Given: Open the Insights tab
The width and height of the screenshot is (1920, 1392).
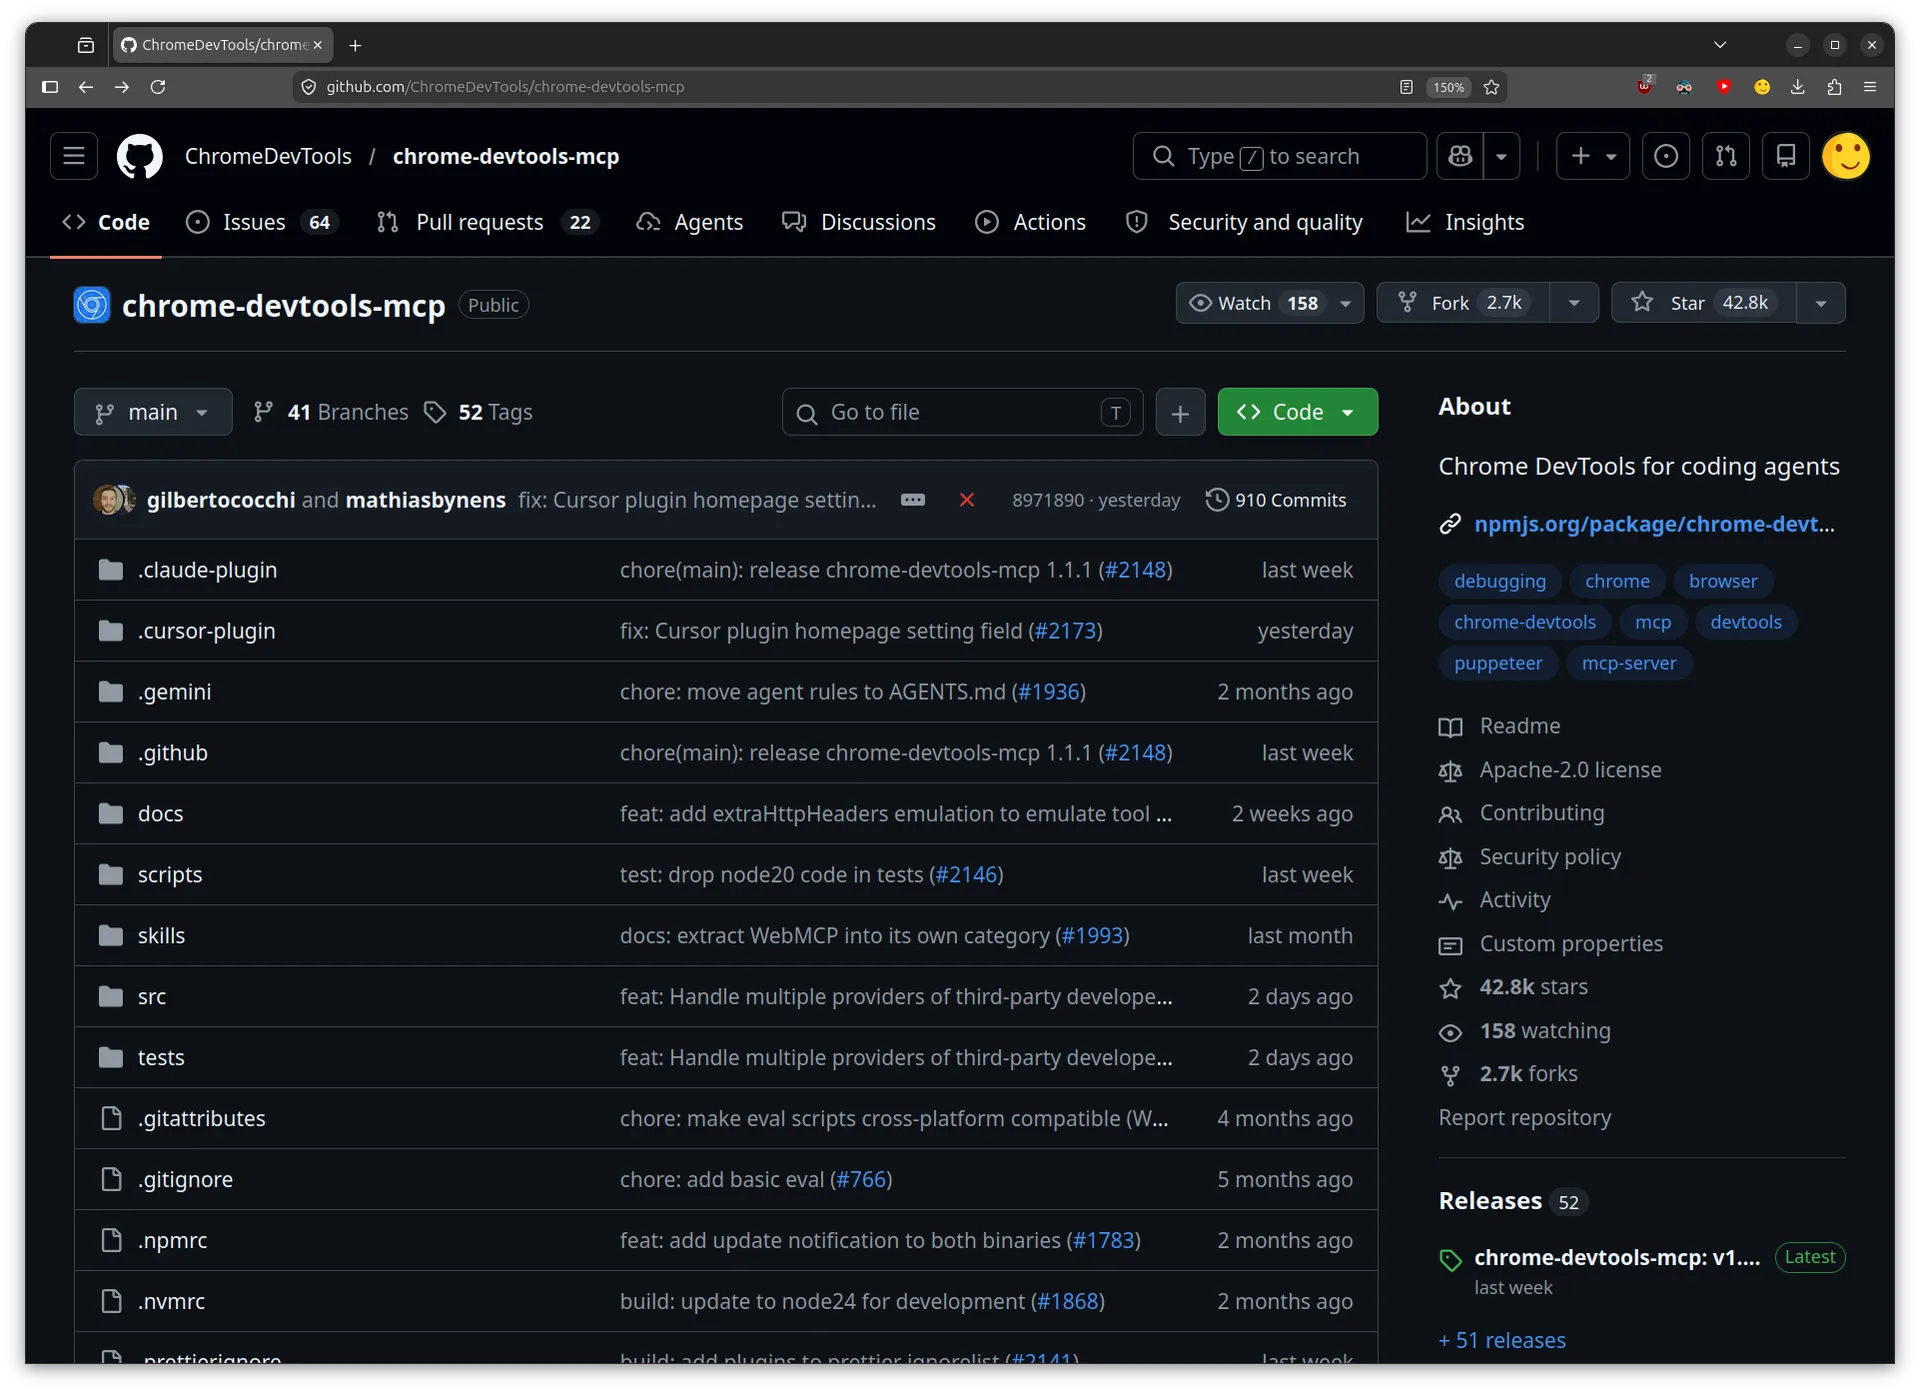Looking at the screenshot, I should click(1465, 222).
